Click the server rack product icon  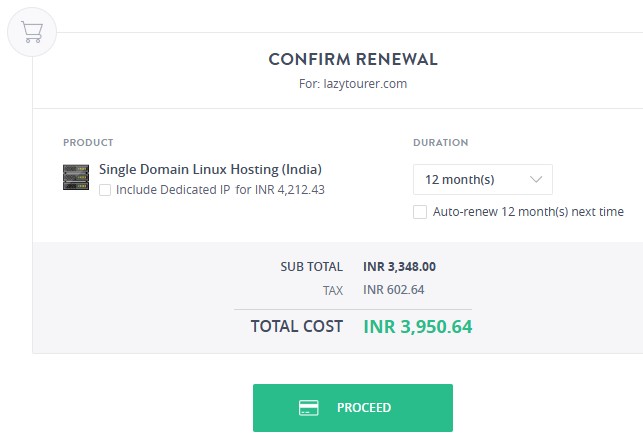point(76,178)
